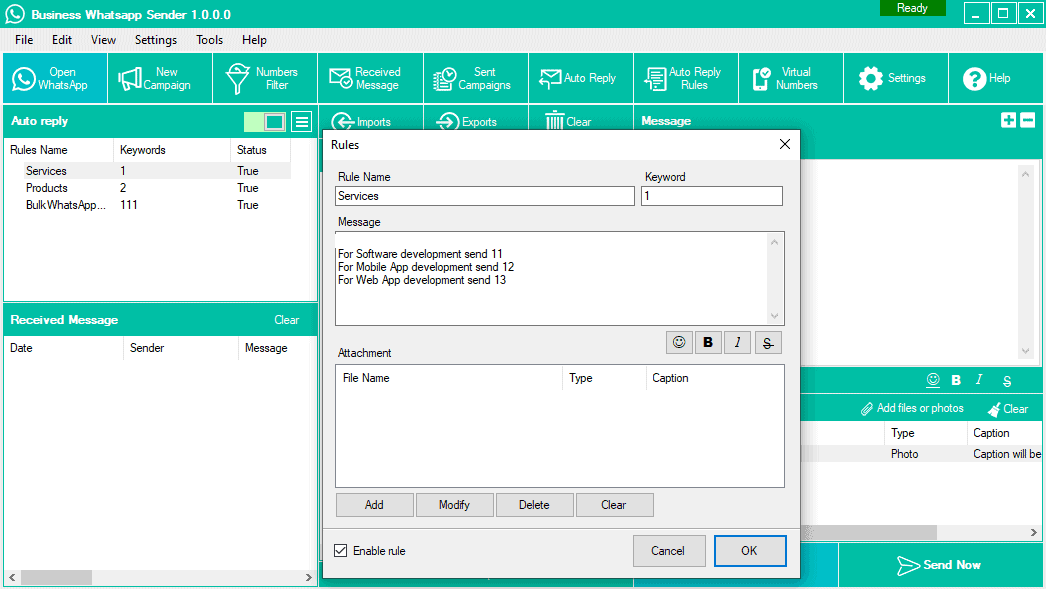This screenshot has width=1046, height=589.
Task: Insert emoji in the Rules message
Action: pyautogui.click(x=679, y=342)
